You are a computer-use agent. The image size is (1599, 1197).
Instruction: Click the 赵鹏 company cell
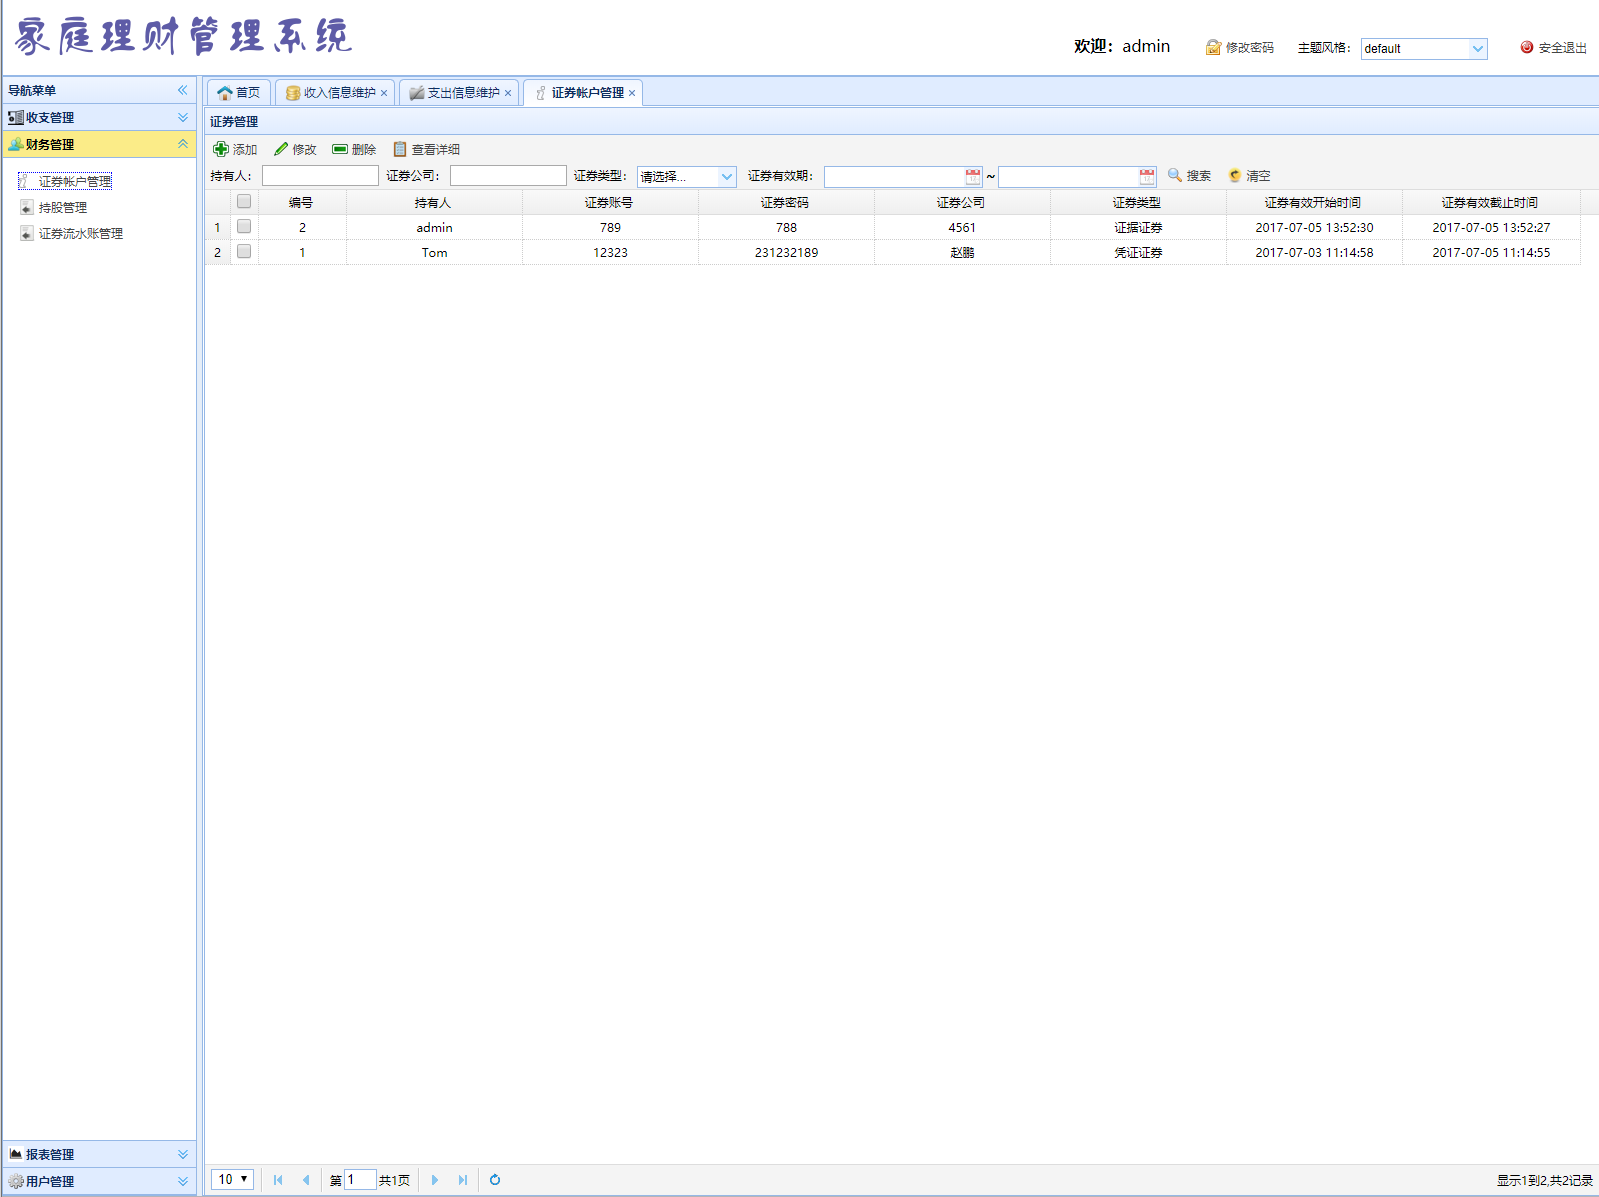(962, 252)
